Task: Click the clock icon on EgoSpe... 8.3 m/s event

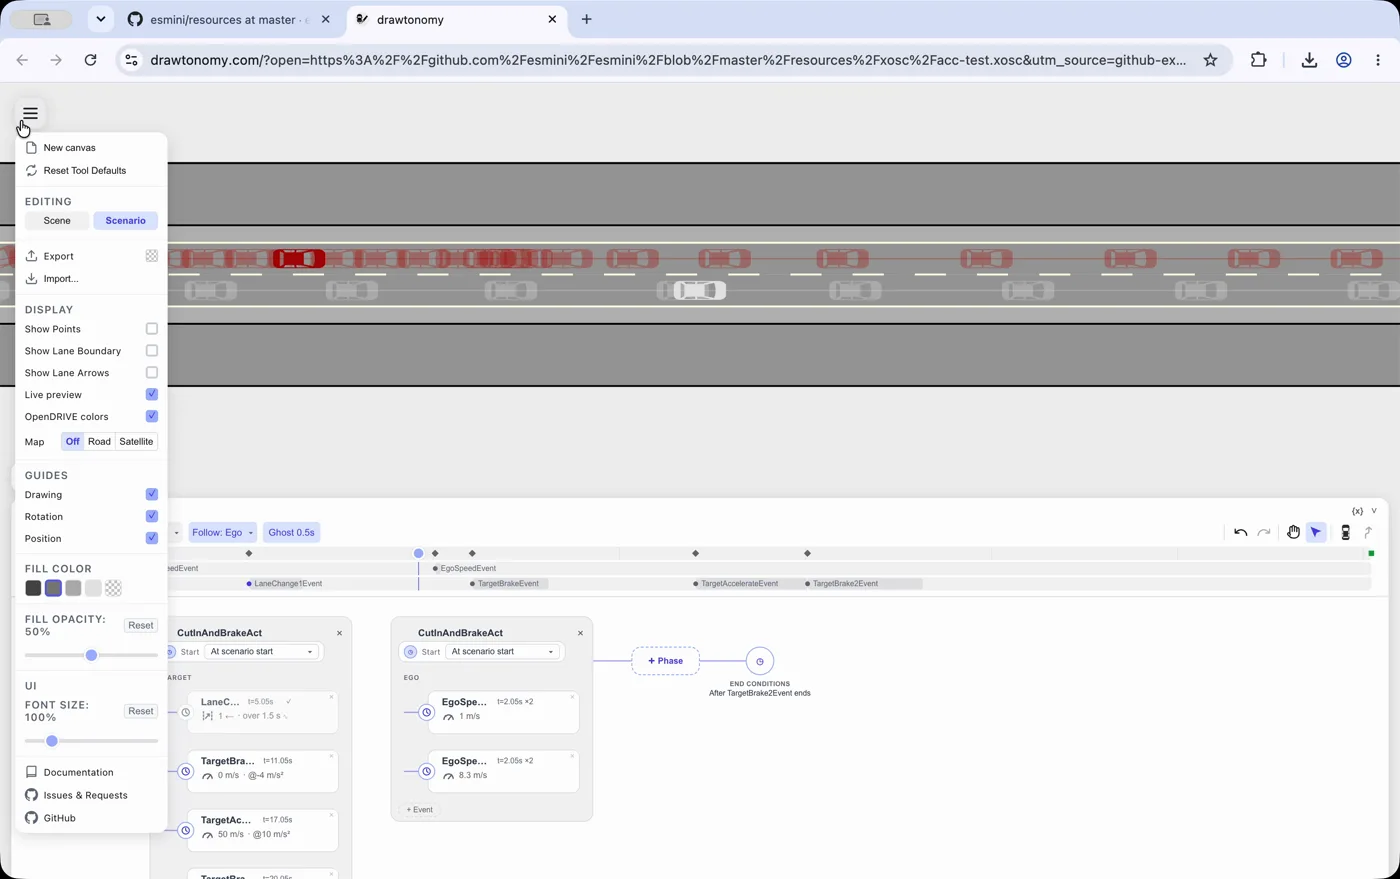Action: click(x=427, y=771)
